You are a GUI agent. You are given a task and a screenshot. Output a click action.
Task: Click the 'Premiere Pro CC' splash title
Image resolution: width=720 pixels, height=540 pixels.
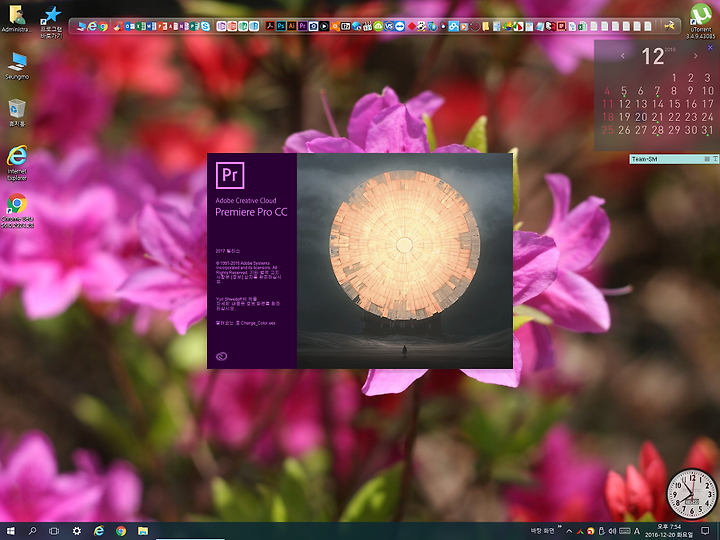pyautogui.click(x=251, y=212)
